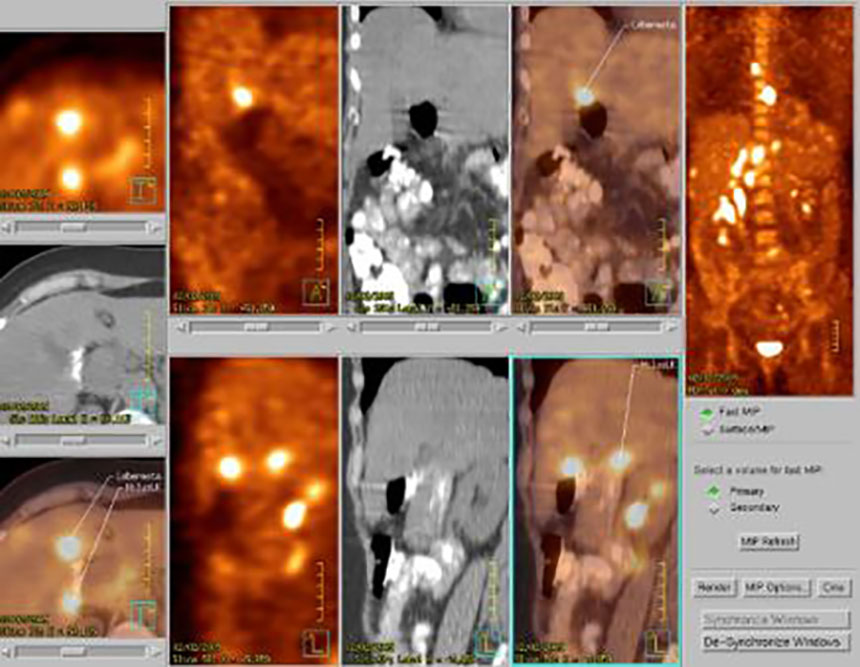
Task: Step axial fused slice forward with right arrow
Action: point(155,652)
